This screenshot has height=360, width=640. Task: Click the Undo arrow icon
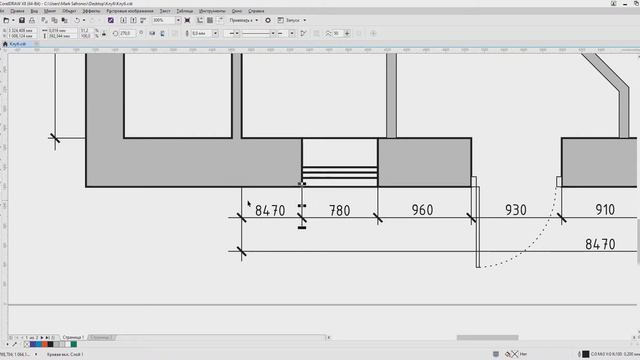(77, 20)
